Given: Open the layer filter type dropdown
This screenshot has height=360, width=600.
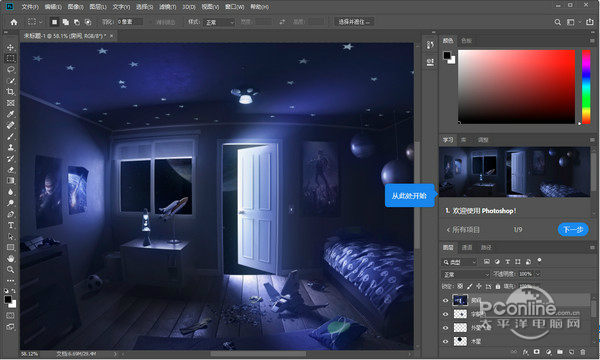Looking at the screenshot, I should click(460, 262).
